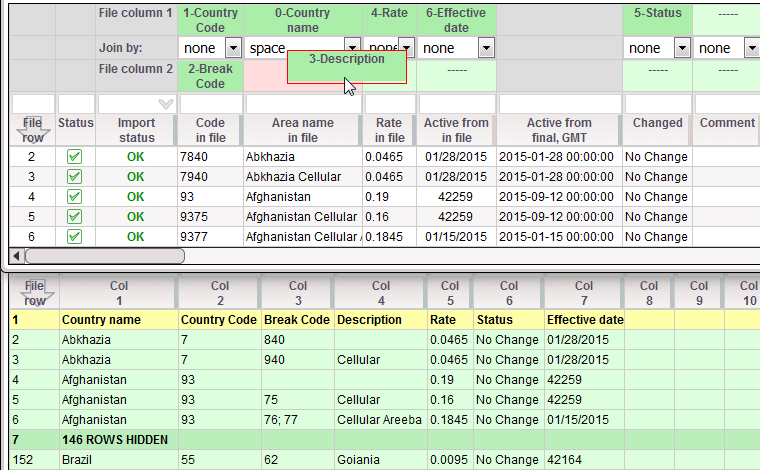Click the Active from final filter field
The image size is (760, 470).
point(560,104)
